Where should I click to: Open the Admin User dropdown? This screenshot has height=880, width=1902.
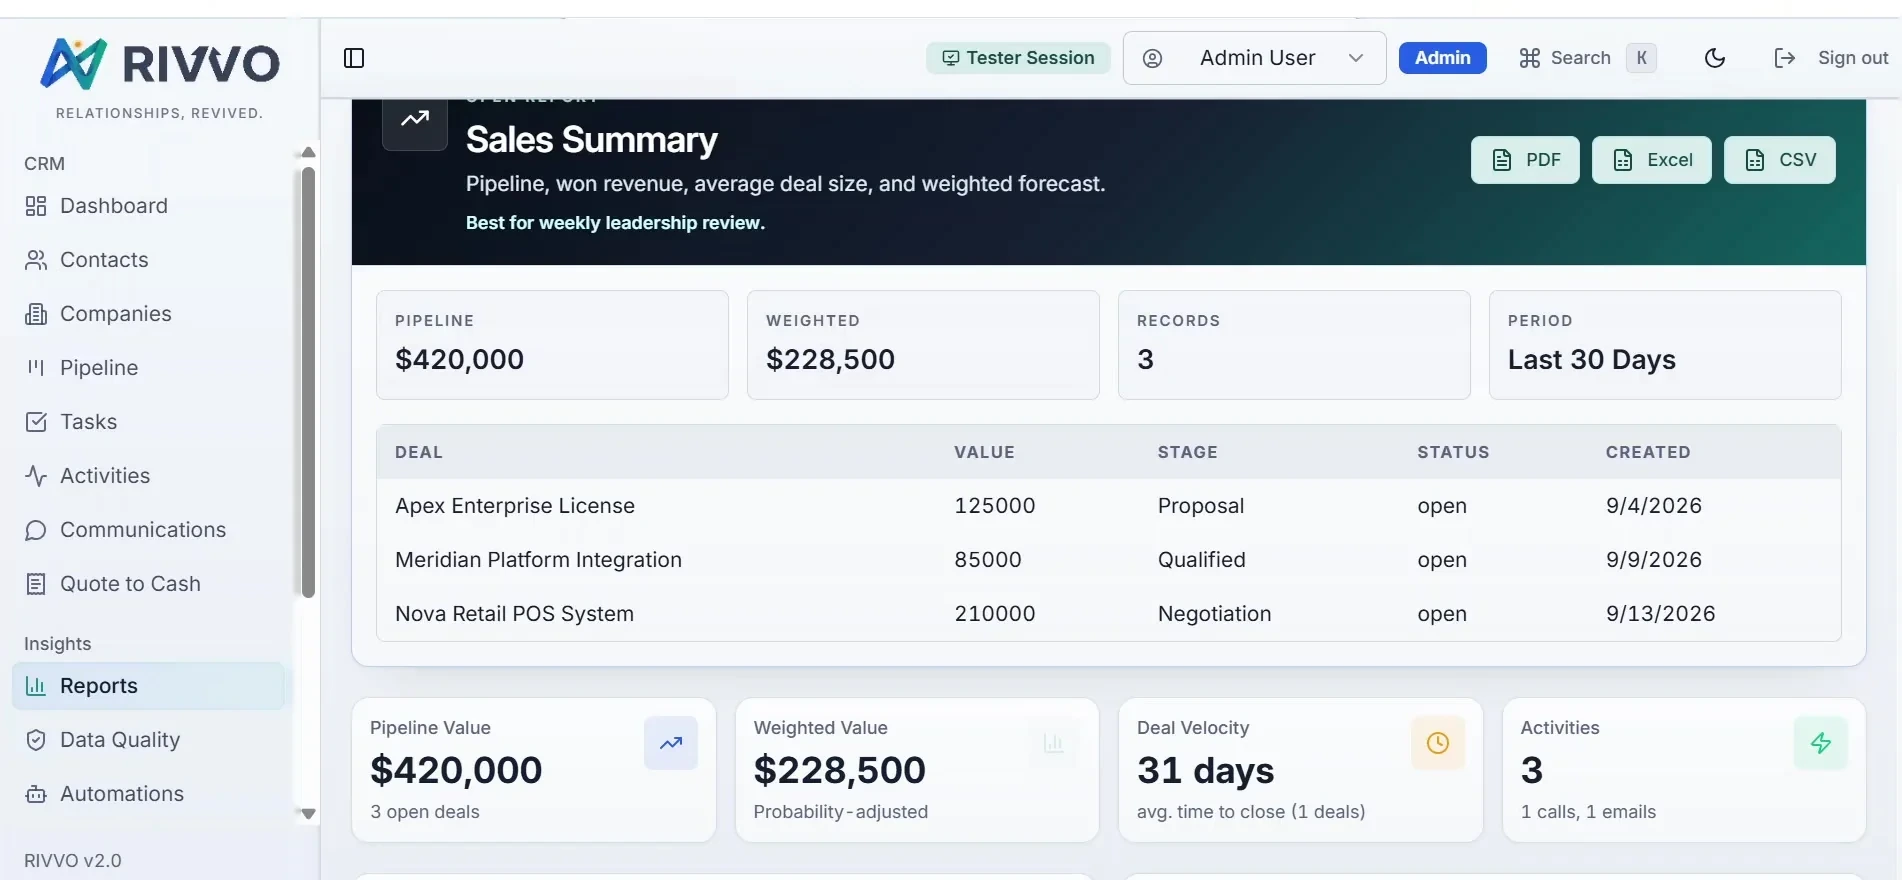(1254, 58)
